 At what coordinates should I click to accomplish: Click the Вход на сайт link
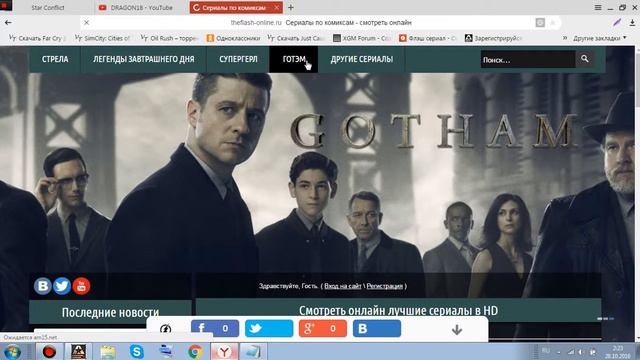click(342, 286)
